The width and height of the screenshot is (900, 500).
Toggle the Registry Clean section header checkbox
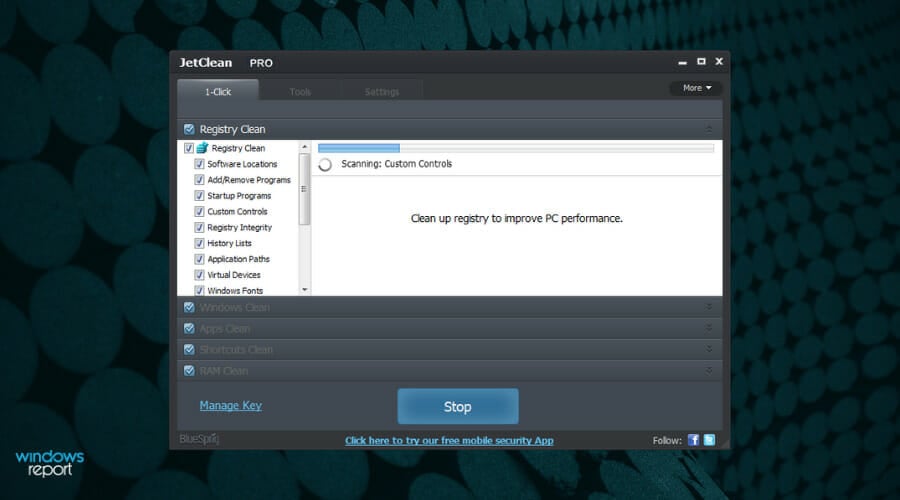189,129
